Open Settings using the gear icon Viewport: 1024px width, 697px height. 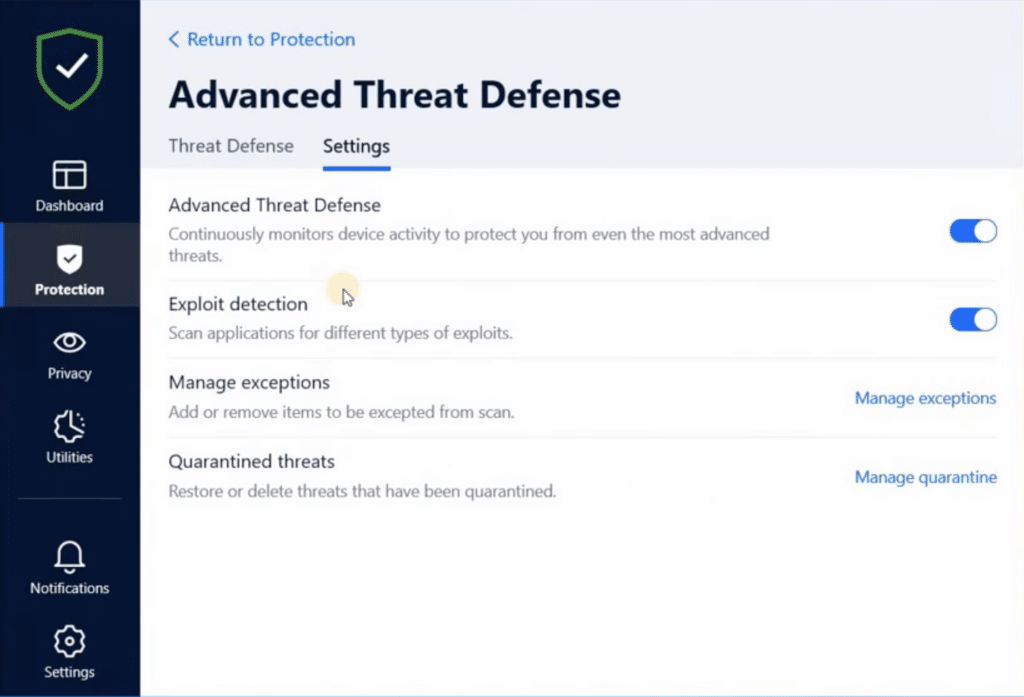click(69, 652)
